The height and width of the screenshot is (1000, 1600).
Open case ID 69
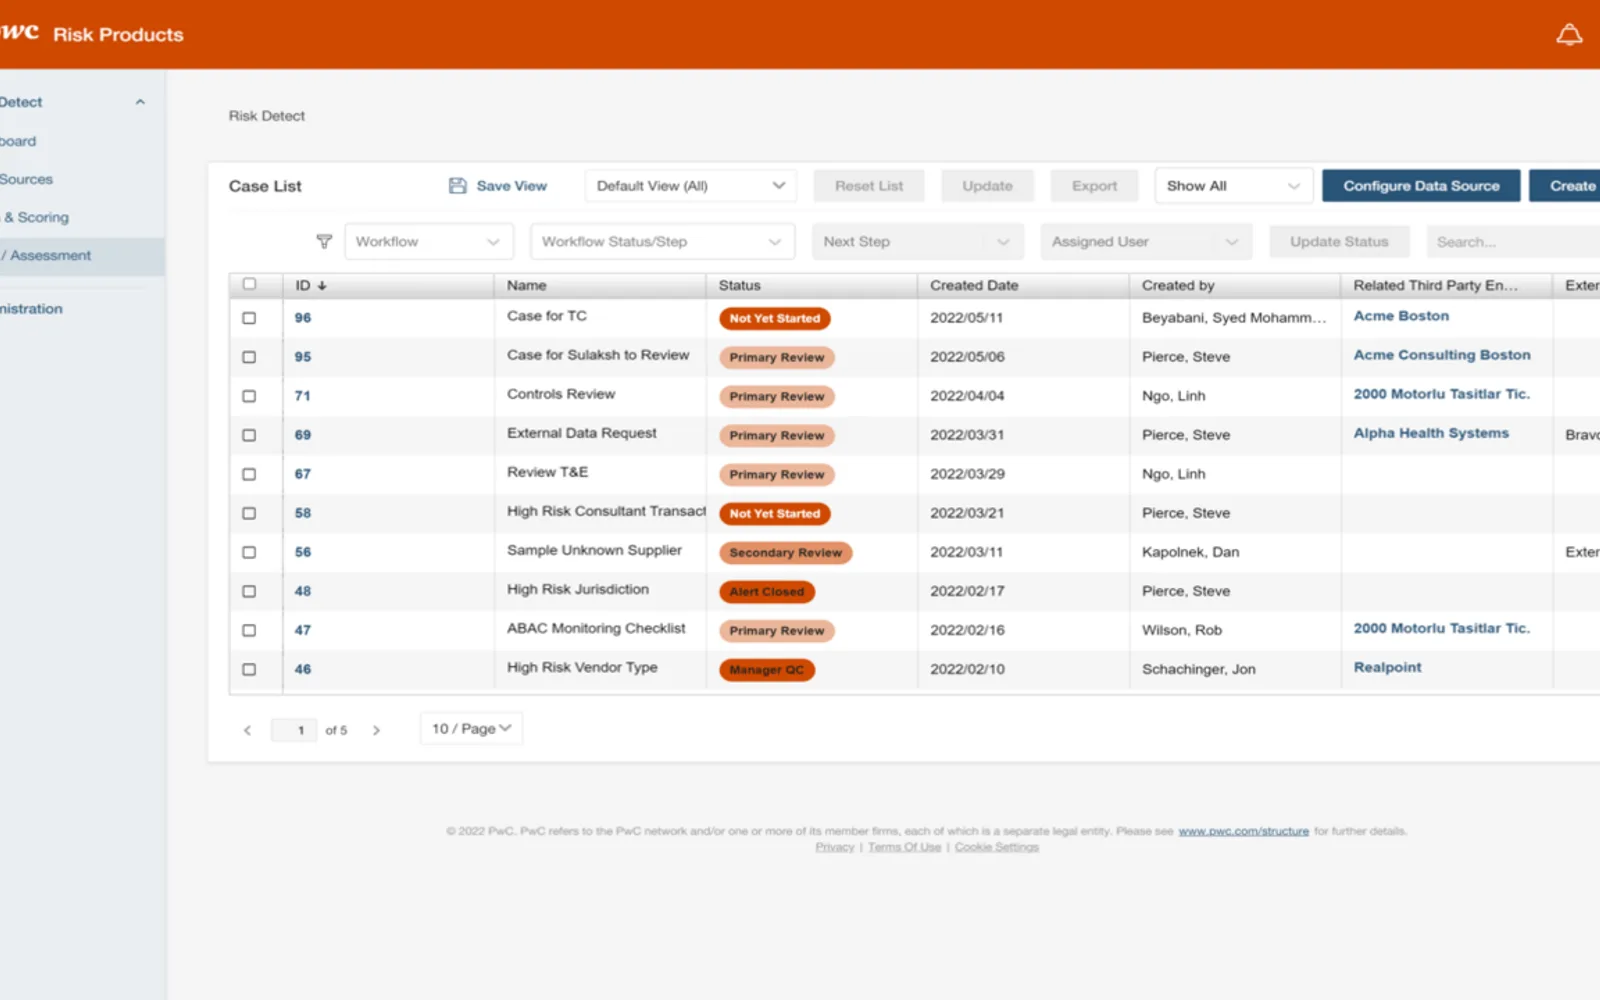click(303, 435)
